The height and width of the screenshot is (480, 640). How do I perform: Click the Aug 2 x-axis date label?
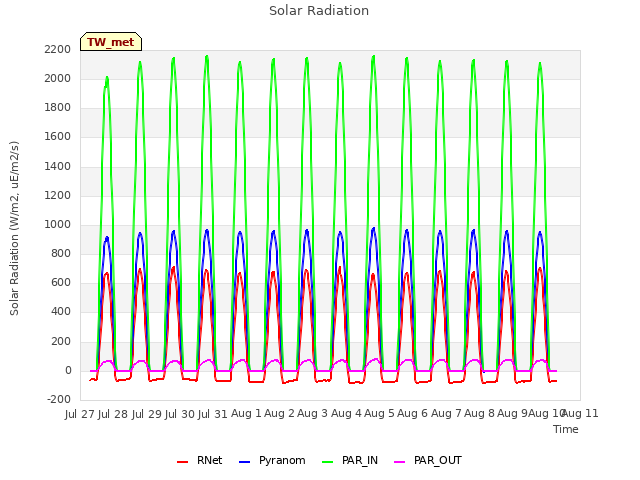[280, 414]
